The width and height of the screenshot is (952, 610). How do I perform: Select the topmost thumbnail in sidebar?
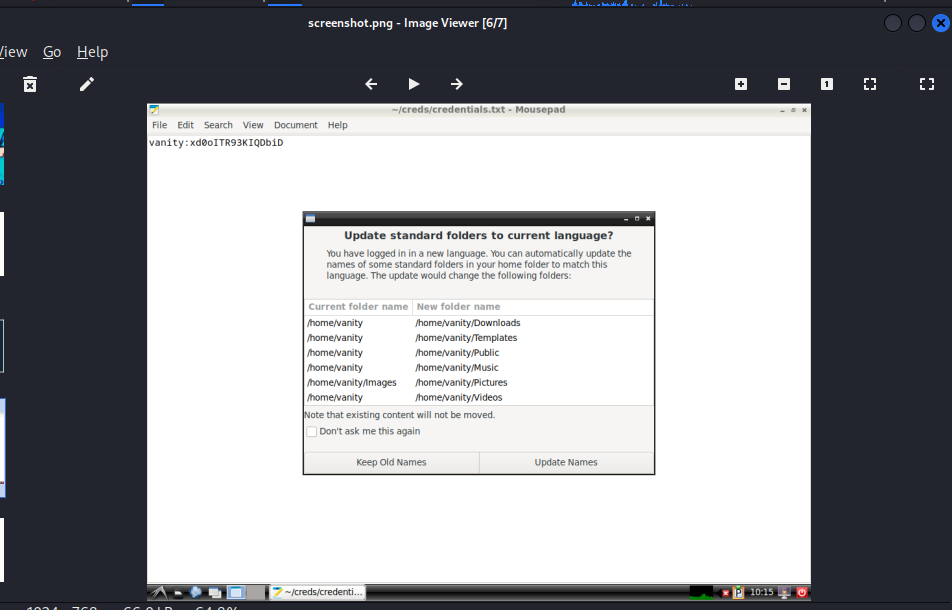2,144
